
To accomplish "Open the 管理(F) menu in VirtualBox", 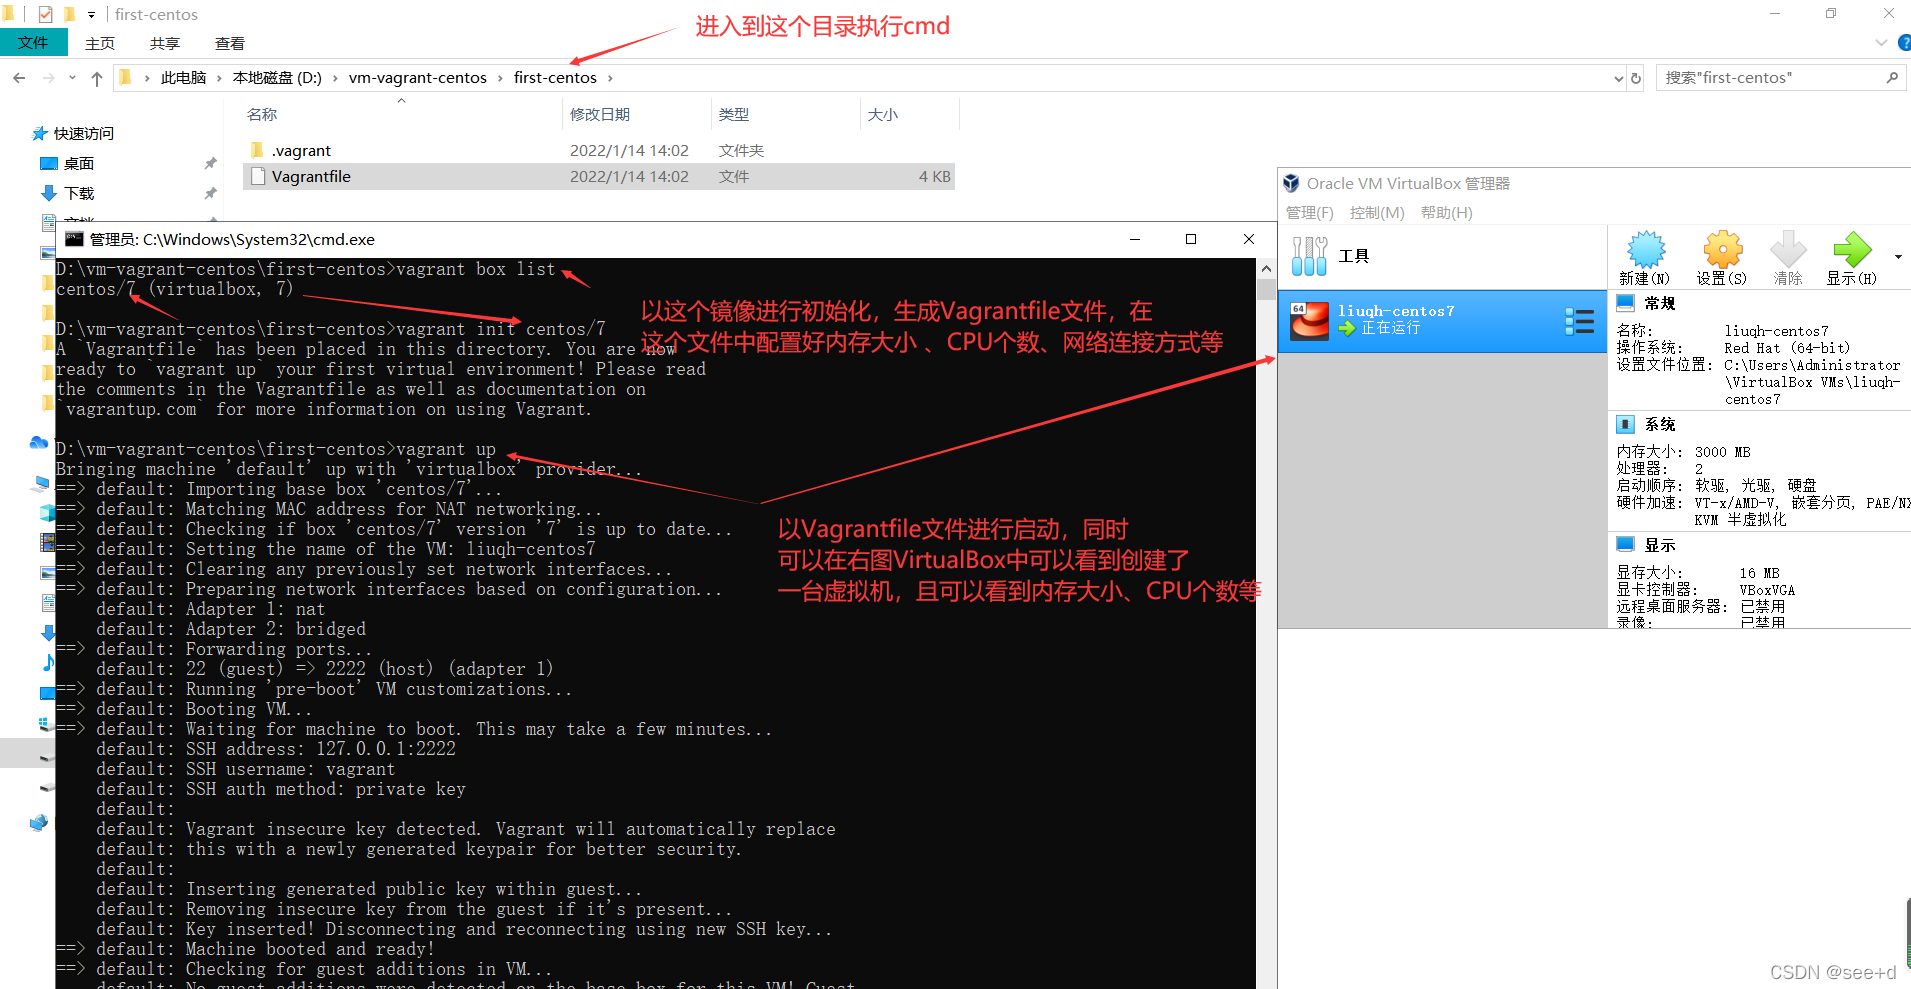I will pyautogui.click(x=1310, y=212).
